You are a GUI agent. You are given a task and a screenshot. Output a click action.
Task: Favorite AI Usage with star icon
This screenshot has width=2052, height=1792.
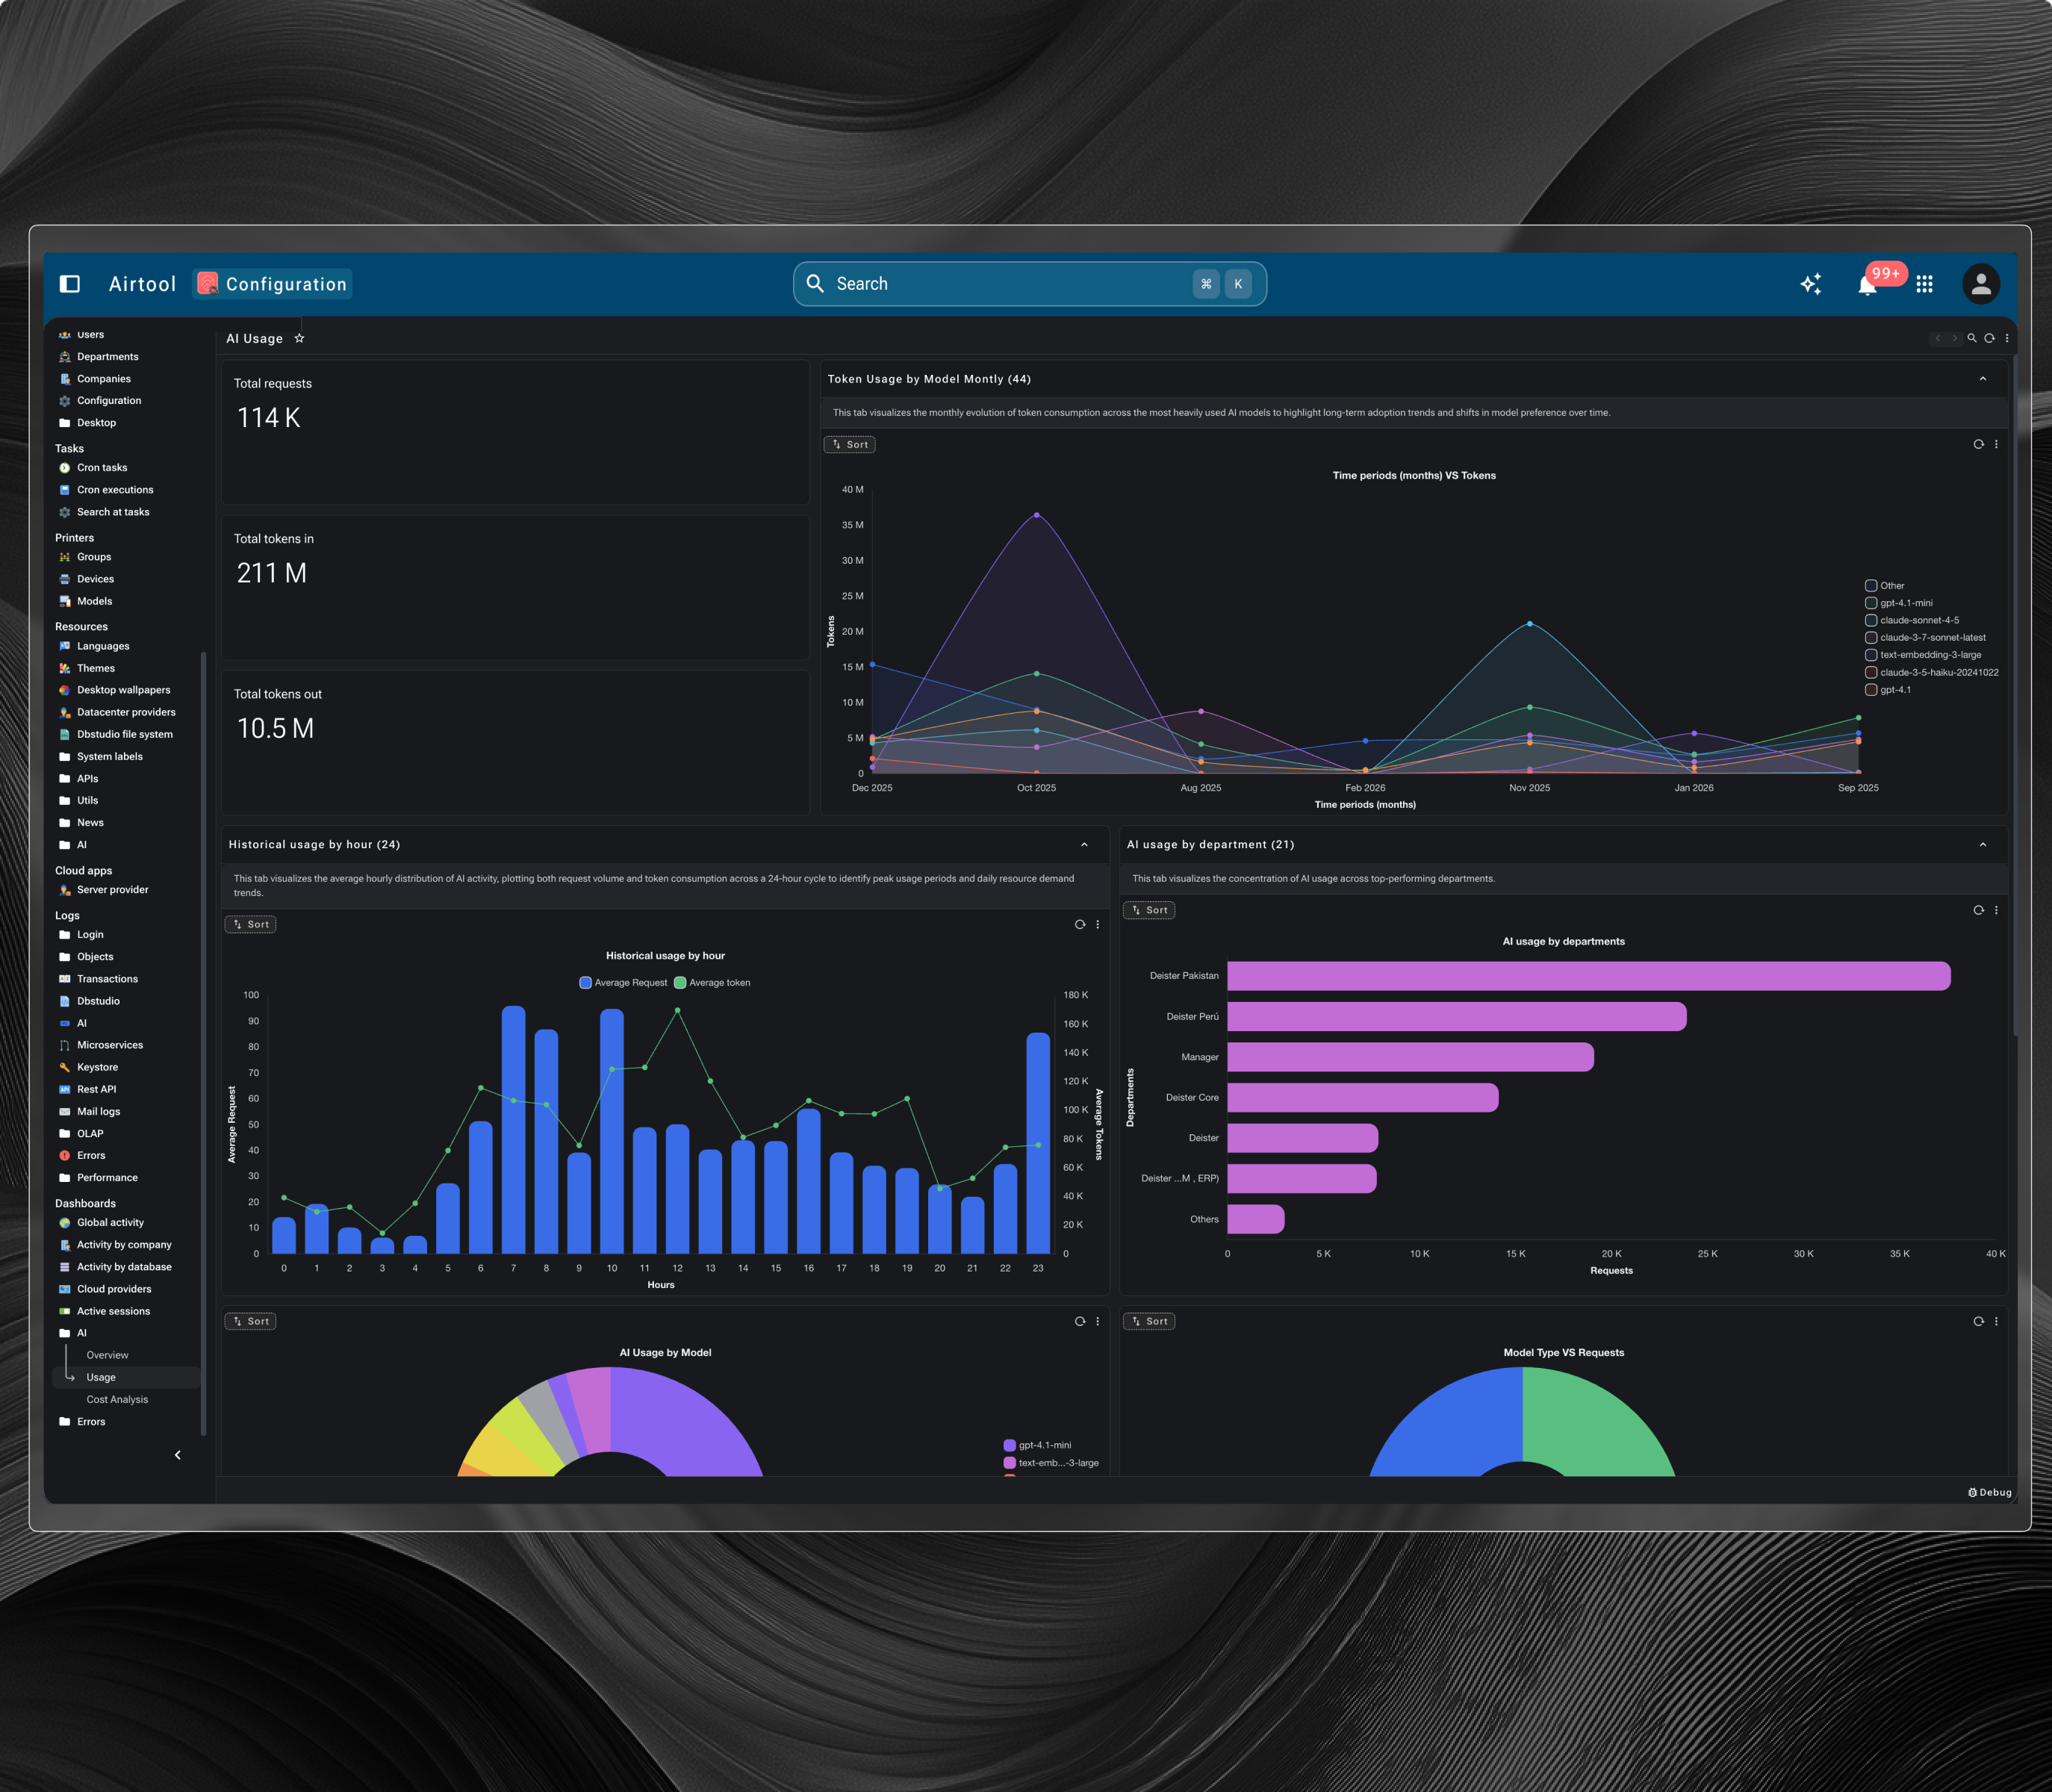coord(299,338)
